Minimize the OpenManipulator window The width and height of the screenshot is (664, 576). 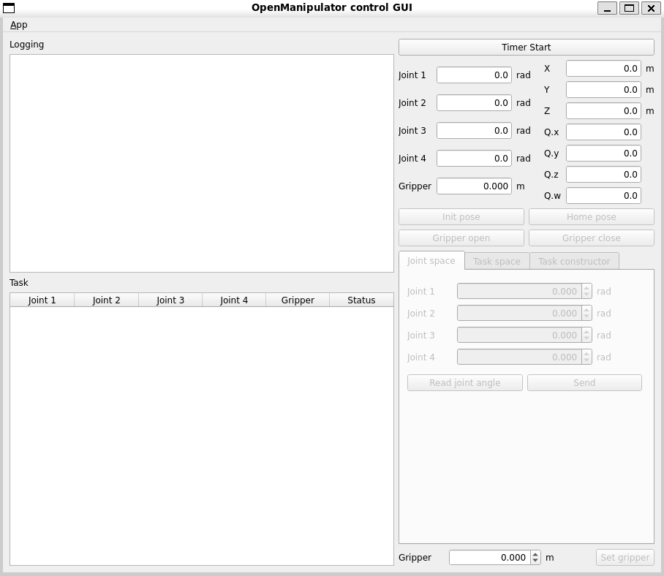click(607, 8)
